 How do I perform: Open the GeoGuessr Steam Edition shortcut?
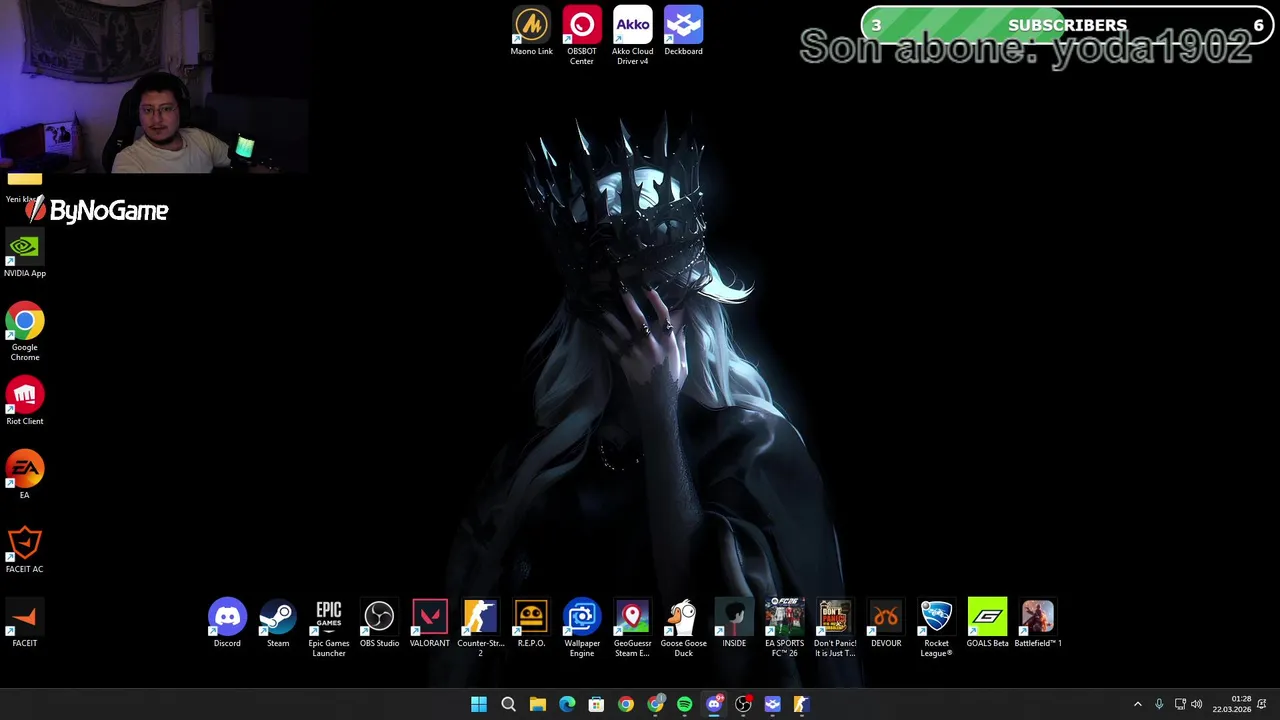632,629
